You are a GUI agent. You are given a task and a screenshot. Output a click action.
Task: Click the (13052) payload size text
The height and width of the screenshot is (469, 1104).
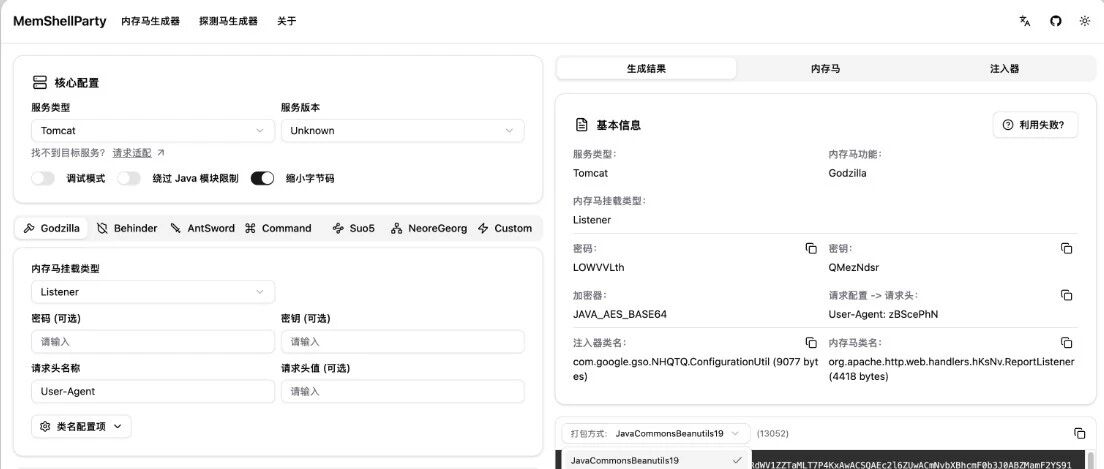(772, 434)
